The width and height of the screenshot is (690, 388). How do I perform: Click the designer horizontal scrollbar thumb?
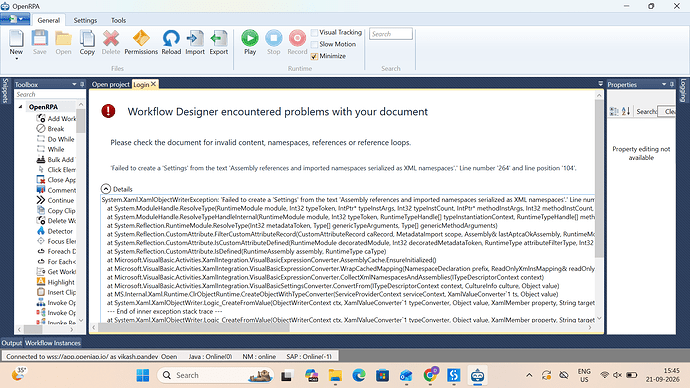tap(194, 328)
